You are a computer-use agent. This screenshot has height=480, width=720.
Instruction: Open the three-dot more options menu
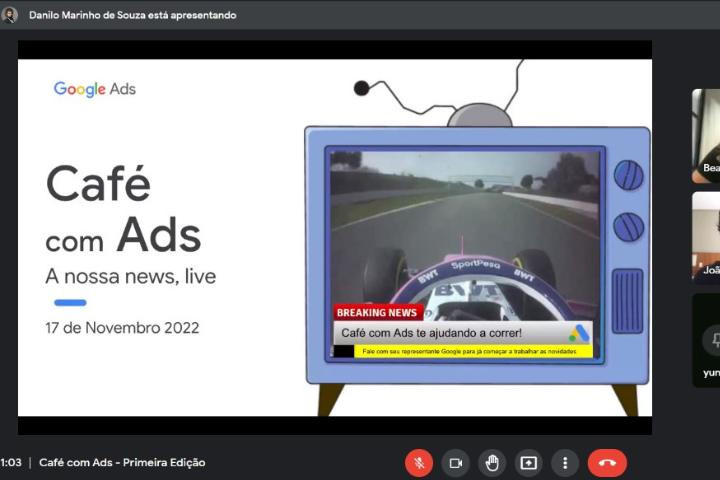(x=565, y=463)
